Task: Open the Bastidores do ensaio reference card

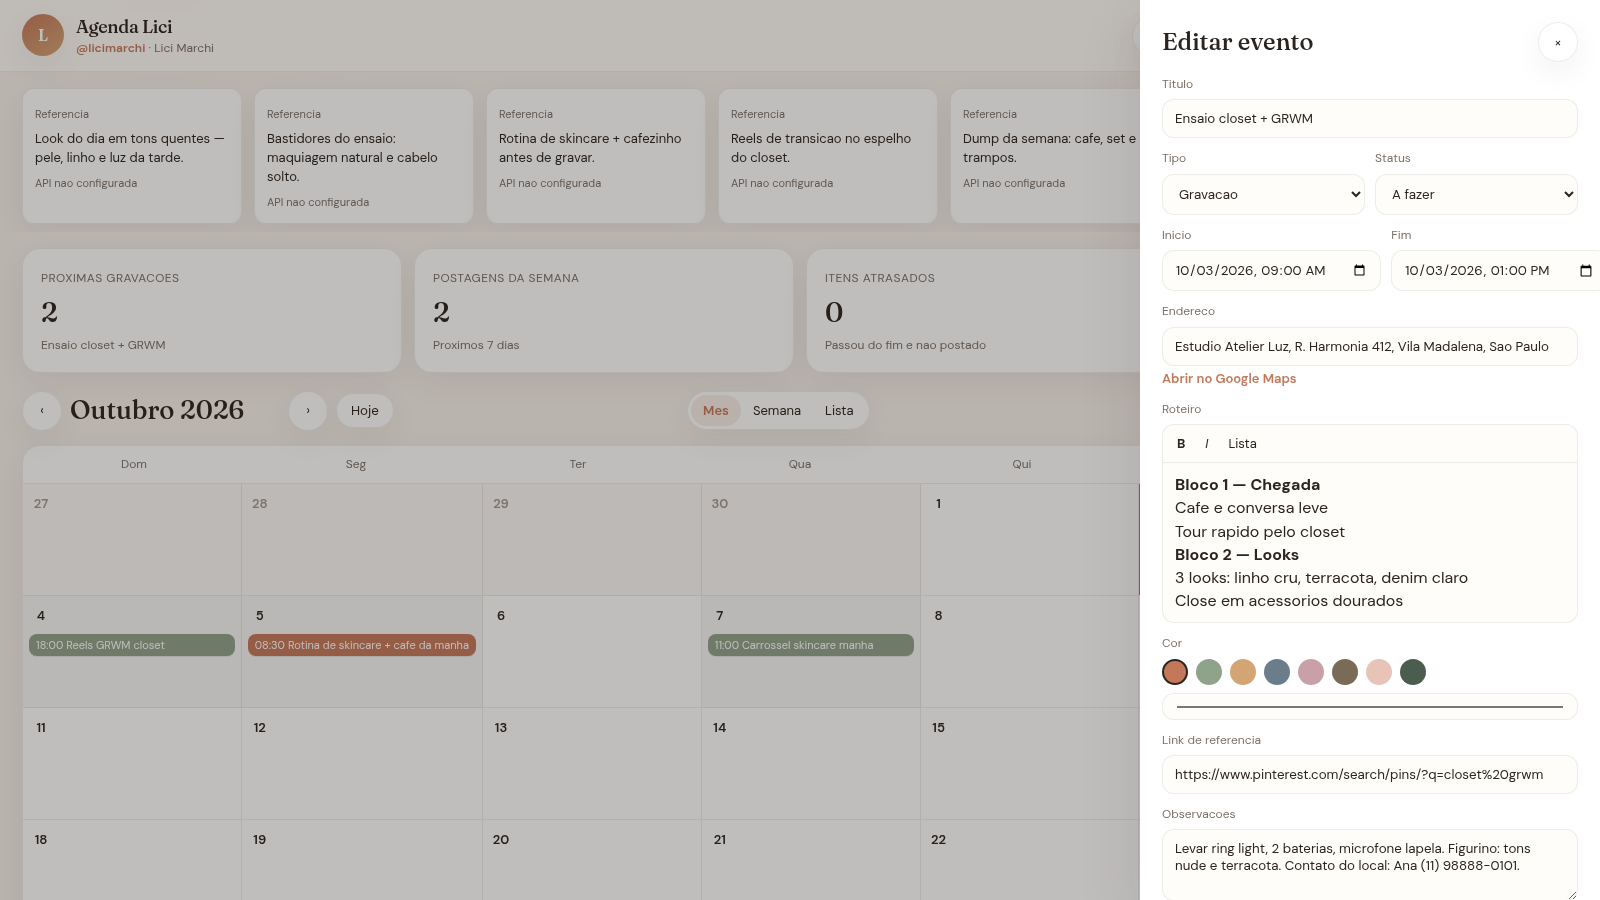Action: pyautogui.click(x=364, y=156)
